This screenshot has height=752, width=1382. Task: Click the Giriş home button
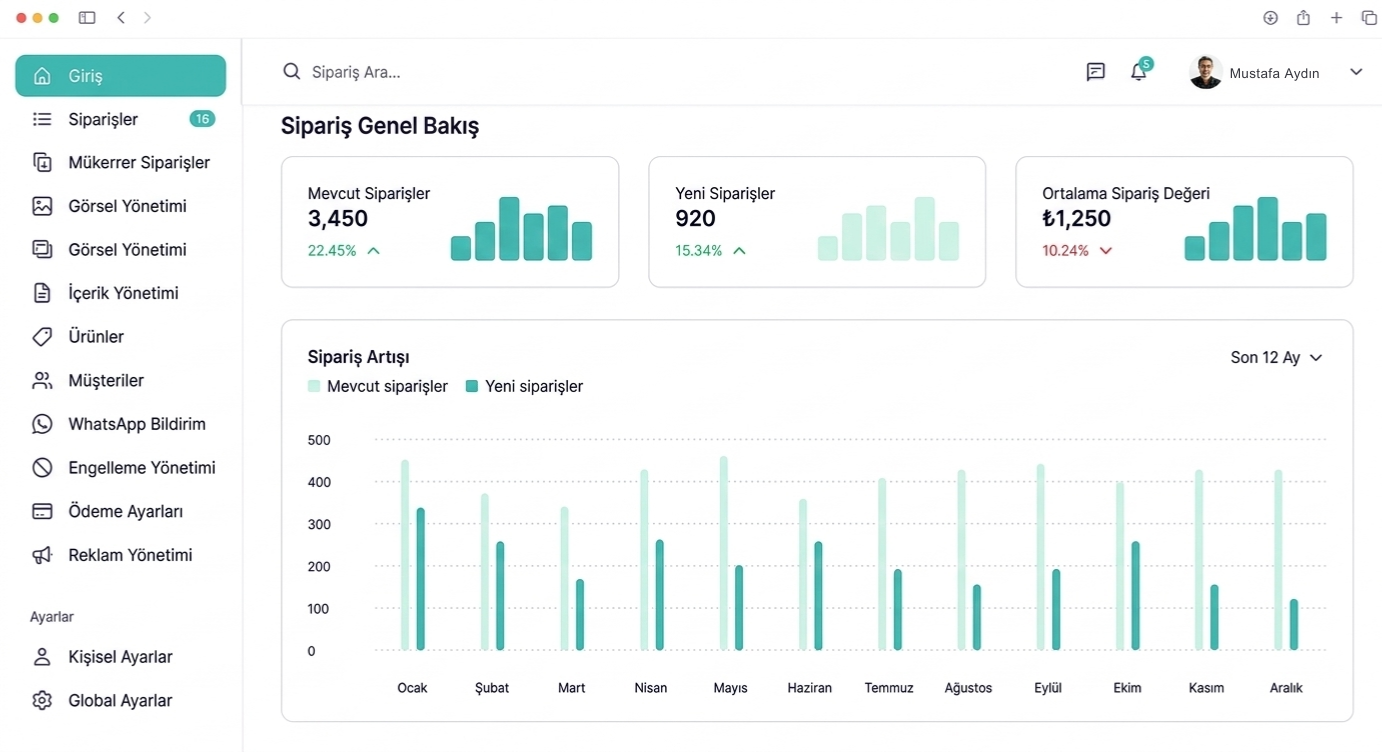120,76
